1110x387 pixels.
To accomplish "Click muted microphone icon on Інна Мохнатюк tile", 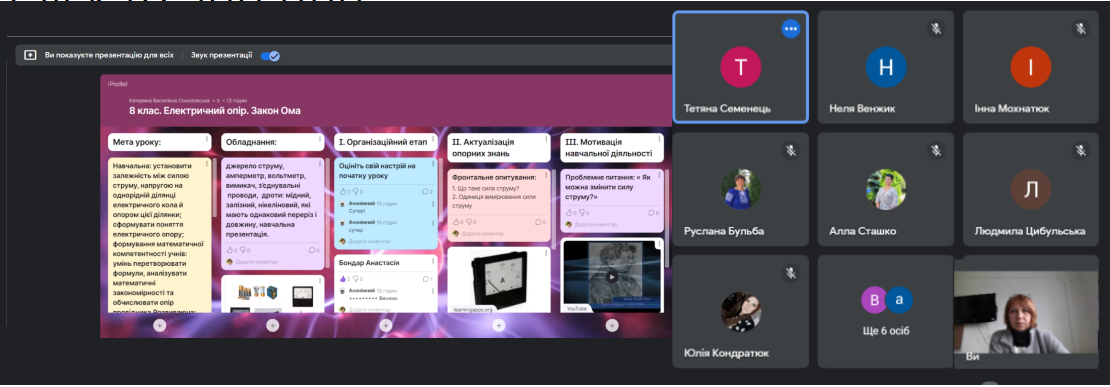I will (x=1081, y=29).
